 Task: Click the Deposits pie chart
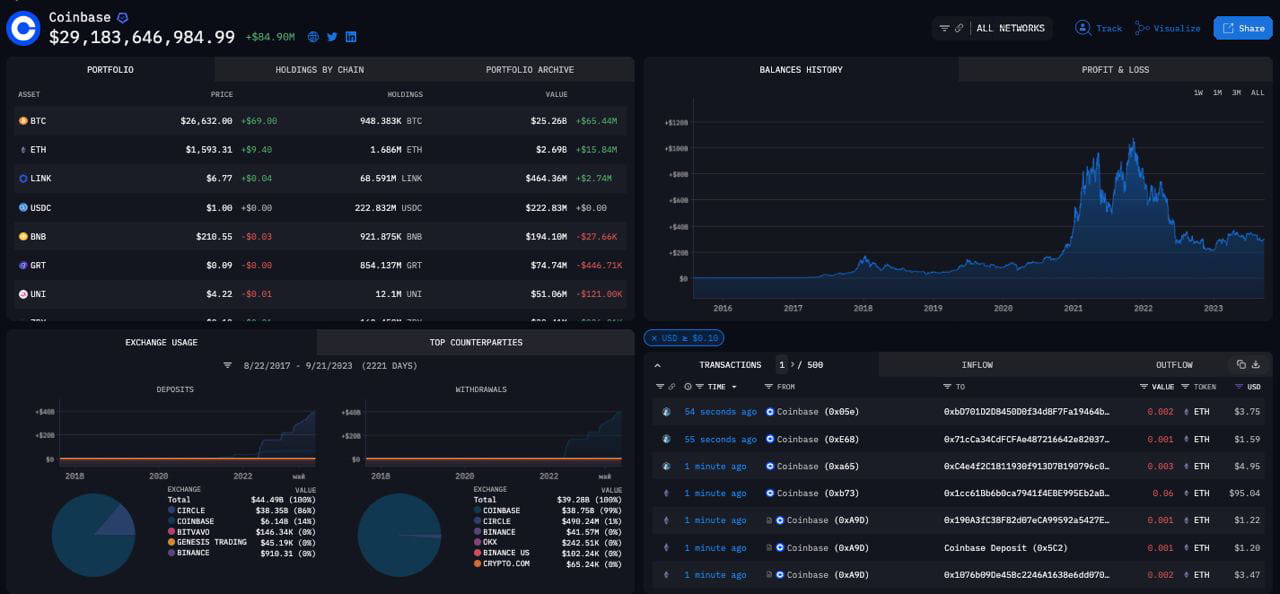pyautogui.click(x=93, y=534)
